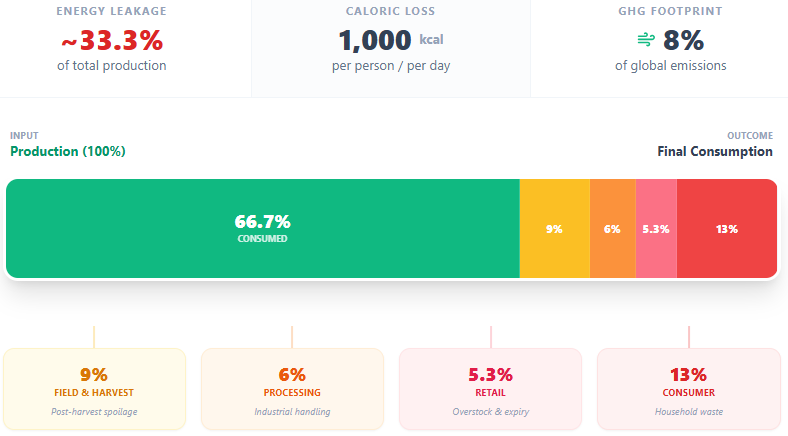Select the Retail 5.3% card
Viewport: 788px width, 436px height.
click(x=490, y=389)
